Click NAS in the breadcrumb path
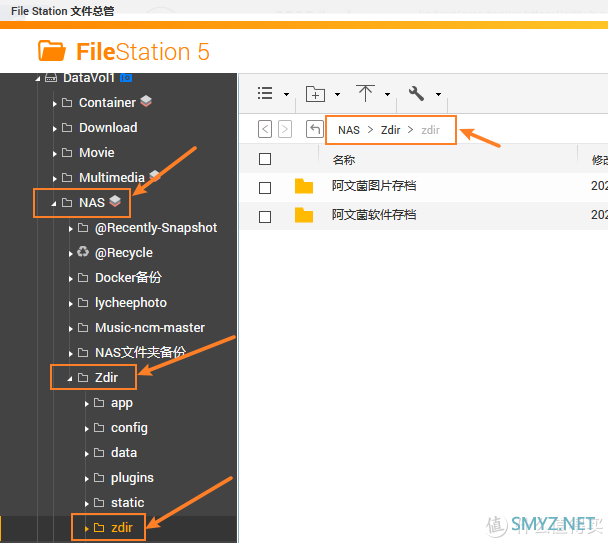This screenshot has width=608, height=543. click(349, 130)
